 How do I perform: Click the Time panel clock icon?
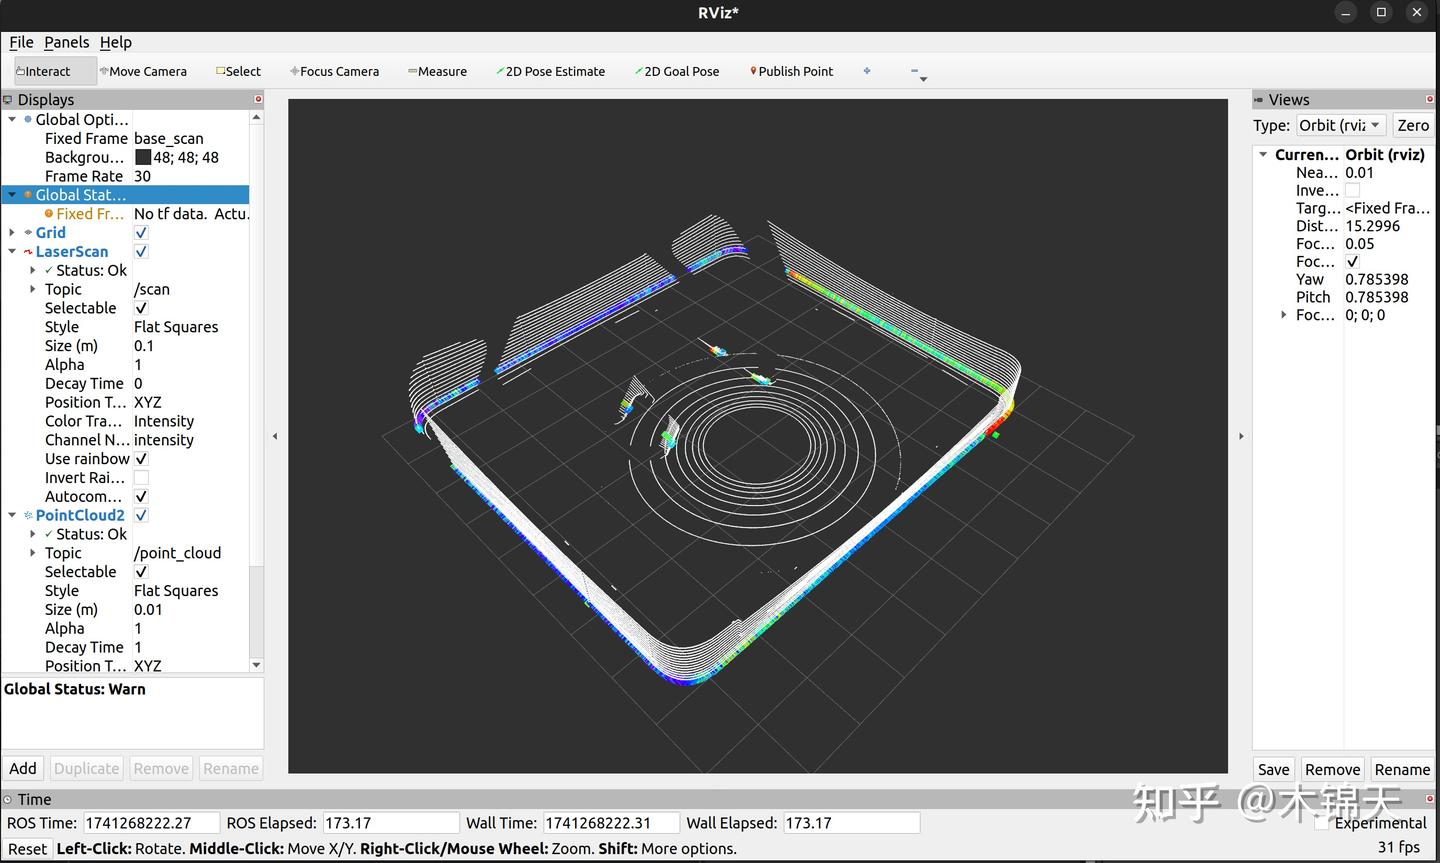pos(8,799)
